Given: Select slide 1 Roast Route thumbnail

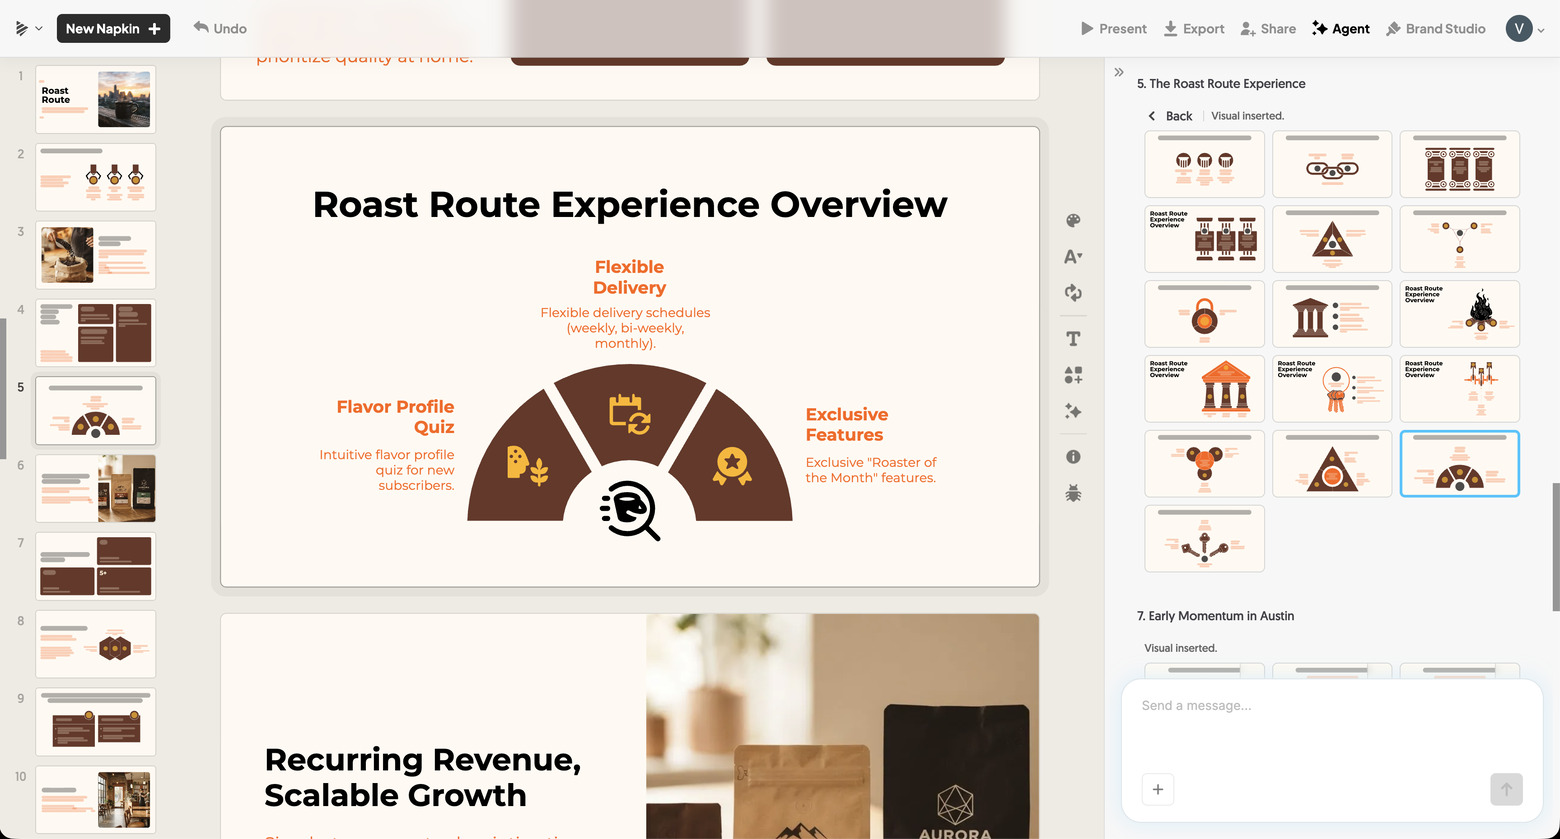Looking at the screenshot, I should tap(96, 99).
